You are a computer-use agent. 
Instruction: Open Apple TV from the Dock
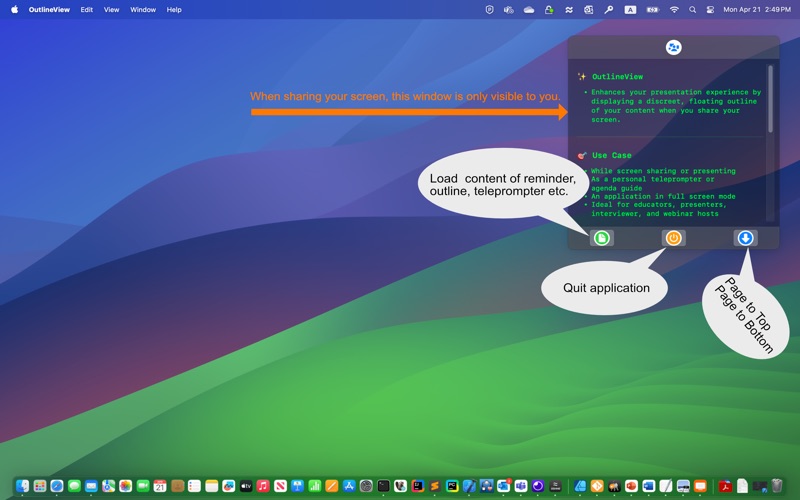click(x=246, y=486)
